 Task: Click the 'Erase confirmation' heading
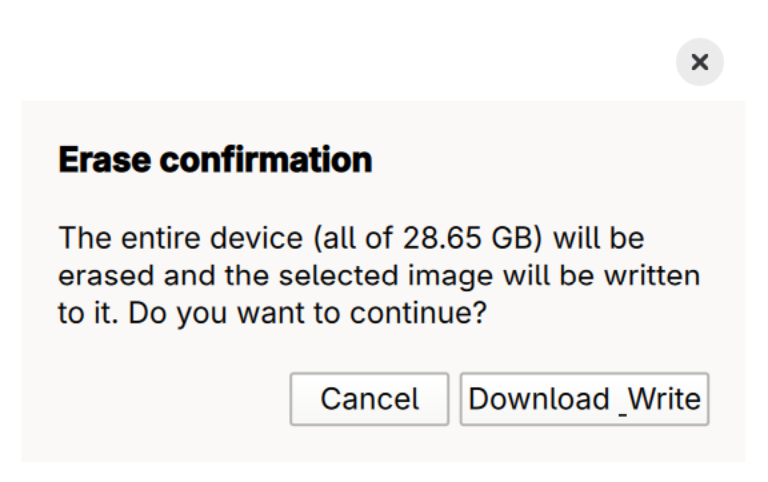pyautogui.click(x=215, y=159)
